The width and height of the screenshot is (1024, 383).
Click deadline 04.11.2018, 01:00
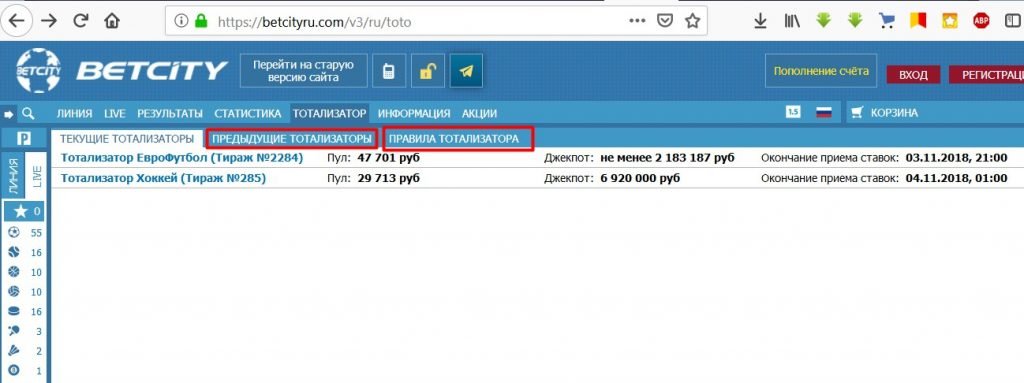pos(956,178)
